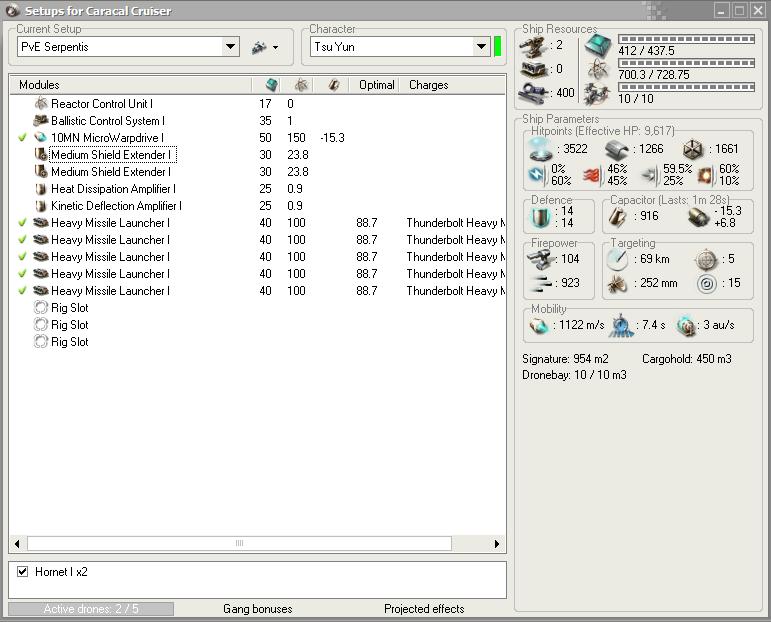771x622 pixels.
Task: Click the horizontal scrollbar left arrow
Action: tap(17, 543)
